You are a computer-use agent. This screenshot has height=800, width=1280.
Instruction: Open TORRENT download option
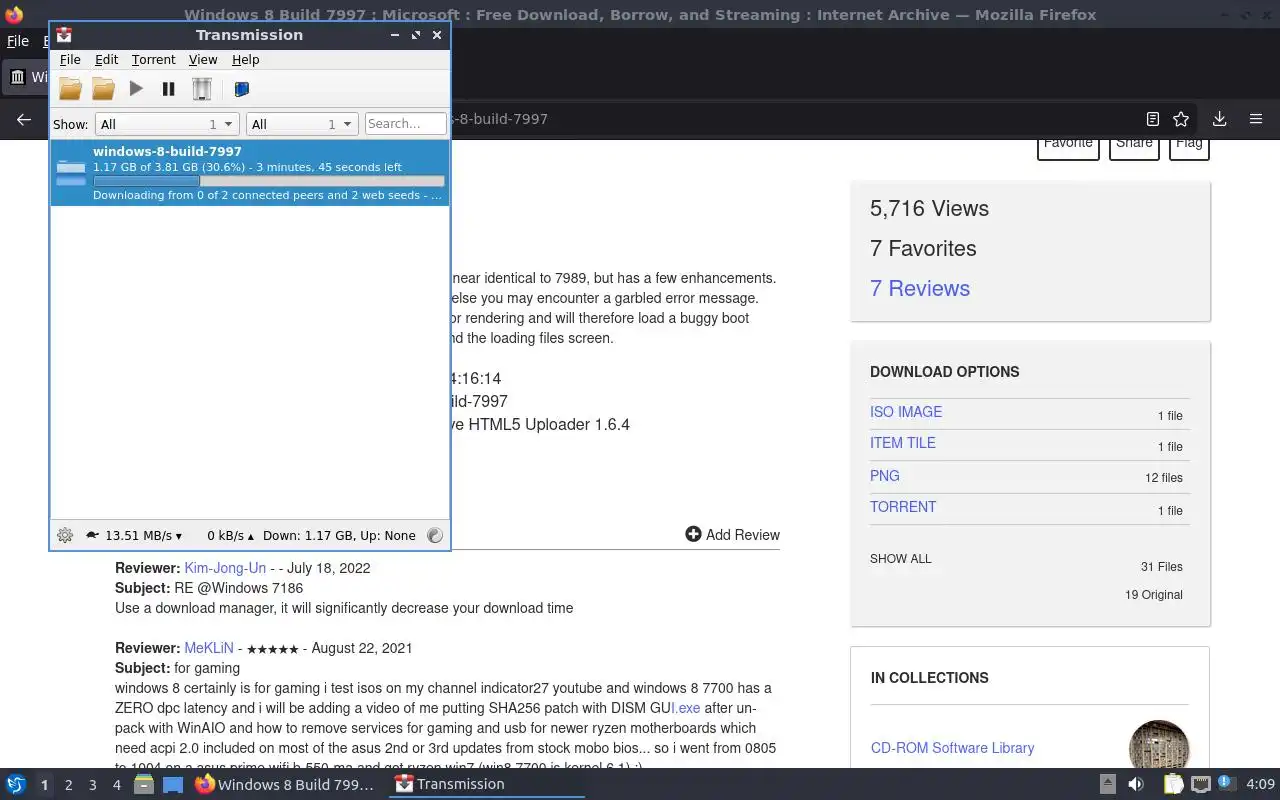[903, 507]
